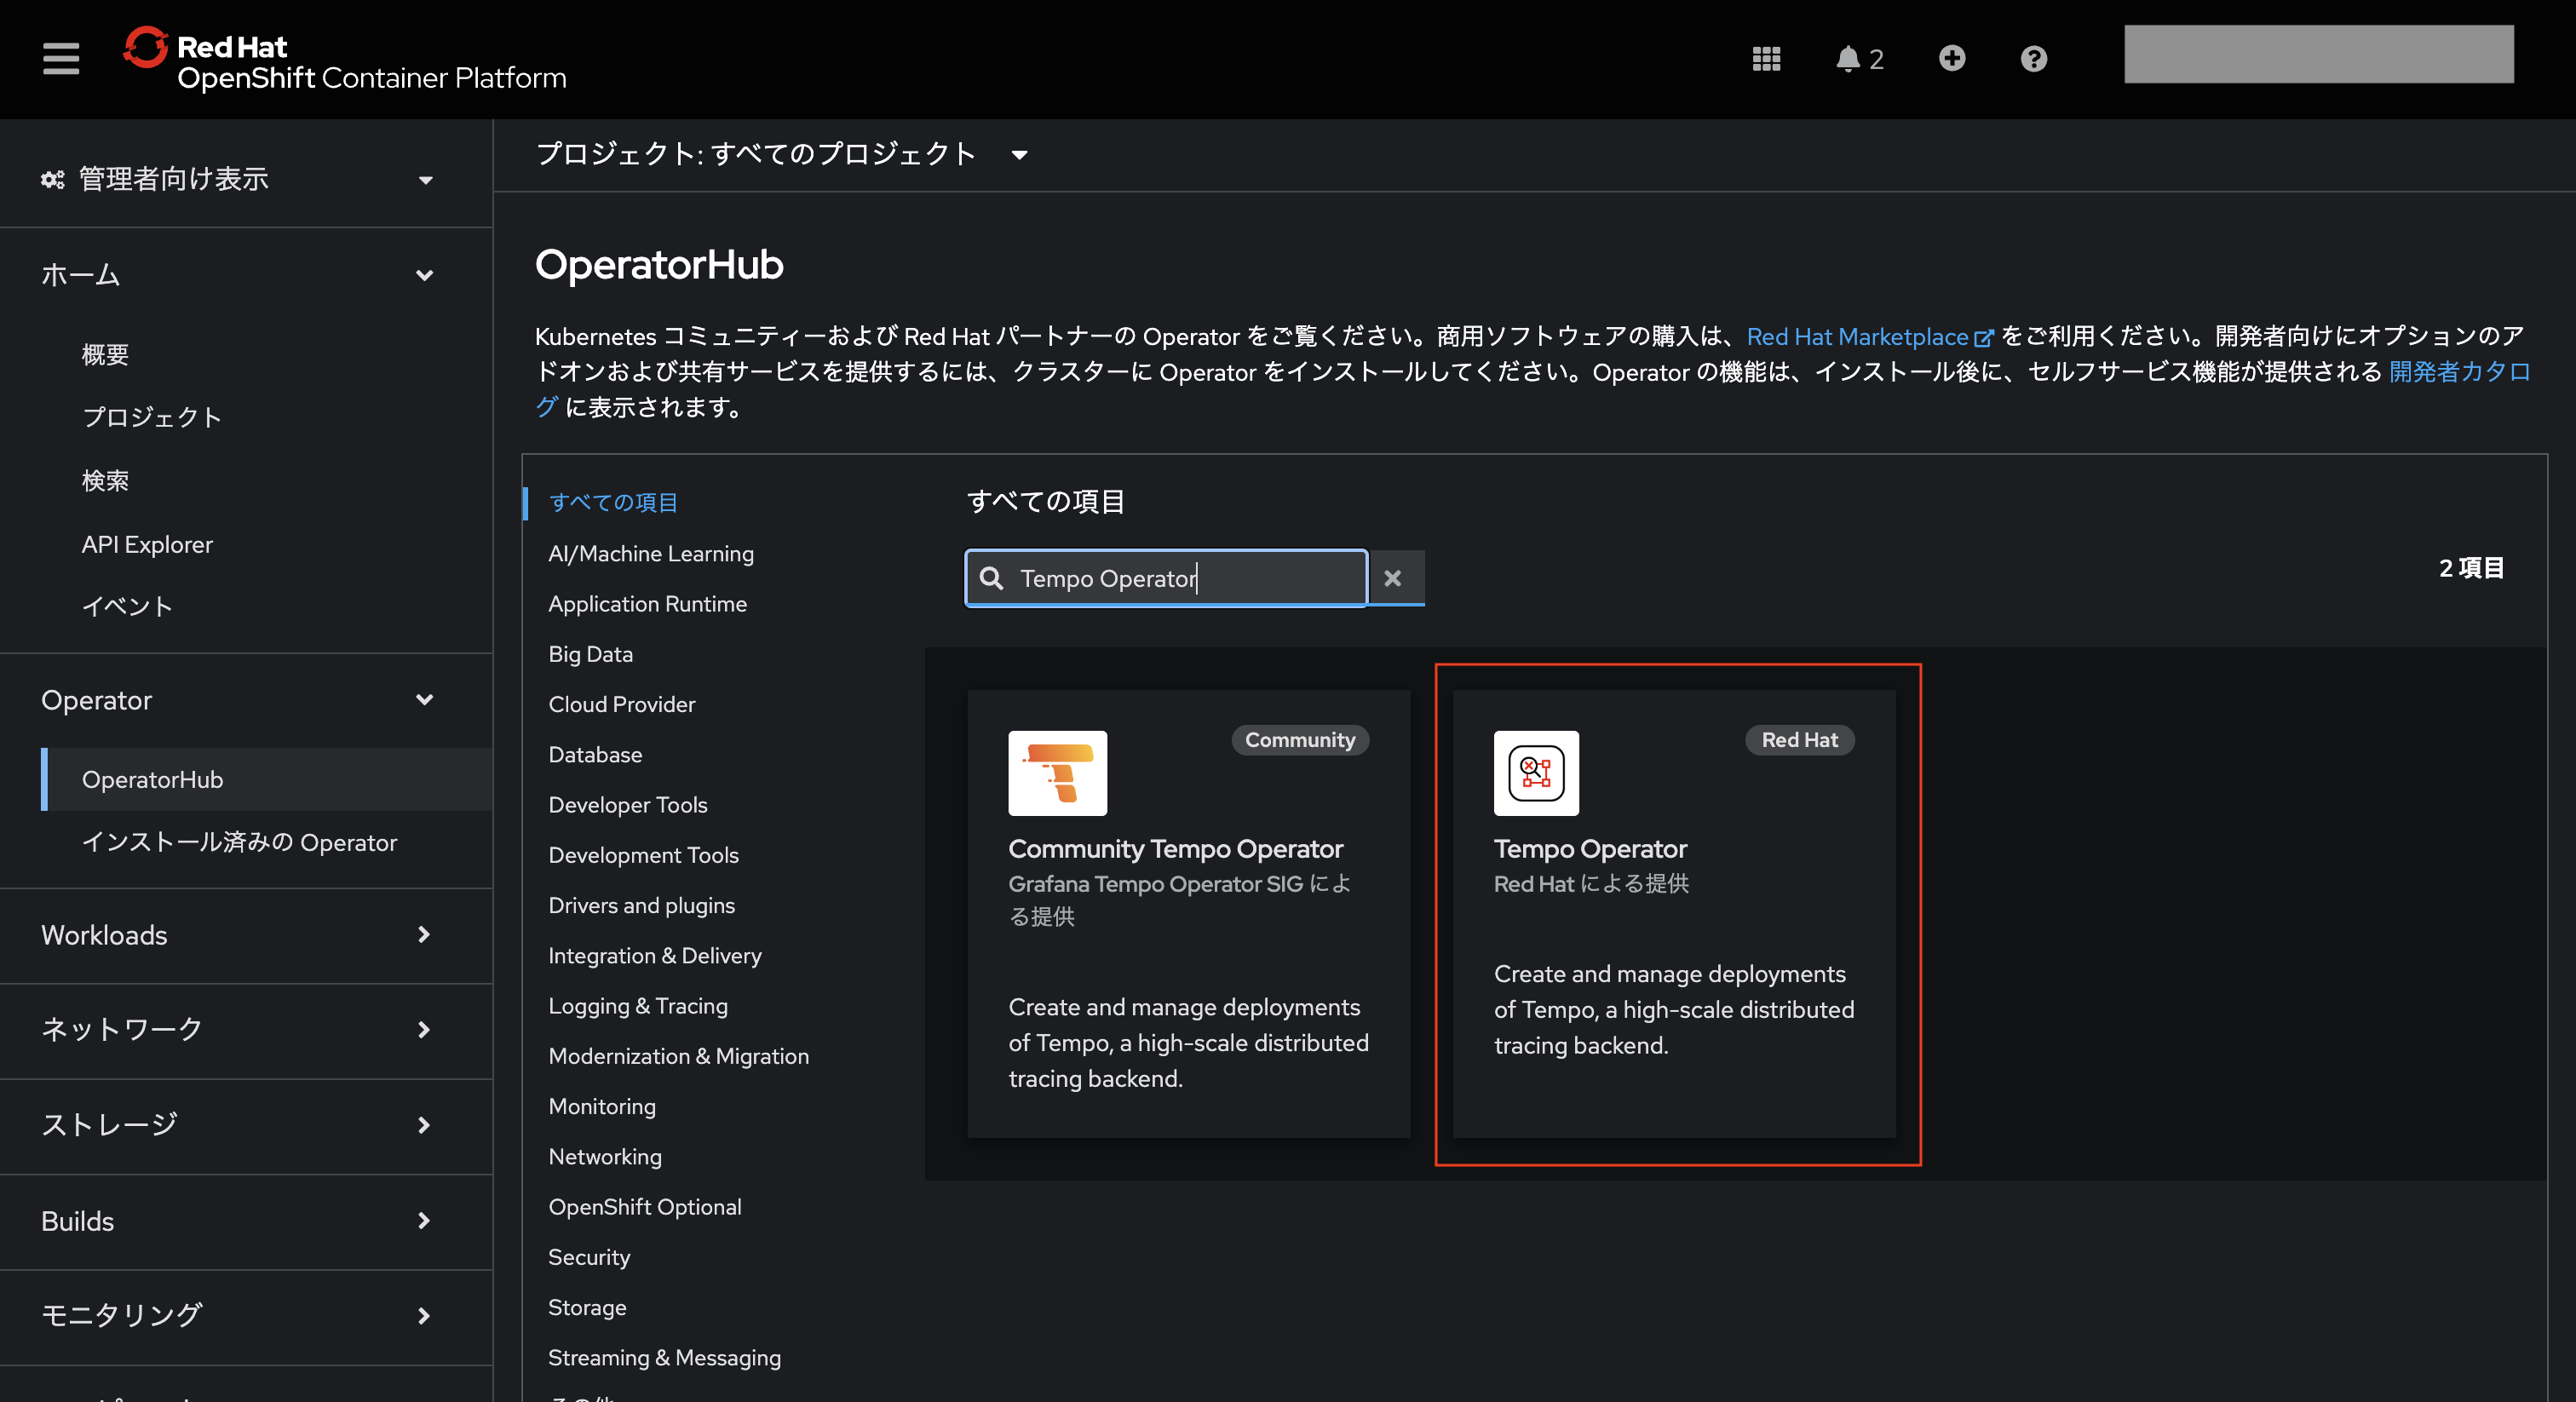Screen dimensions: 2576x1402
Task: Open the help question mark icon
Action: pyautogui.click(x=2033, y=59)
